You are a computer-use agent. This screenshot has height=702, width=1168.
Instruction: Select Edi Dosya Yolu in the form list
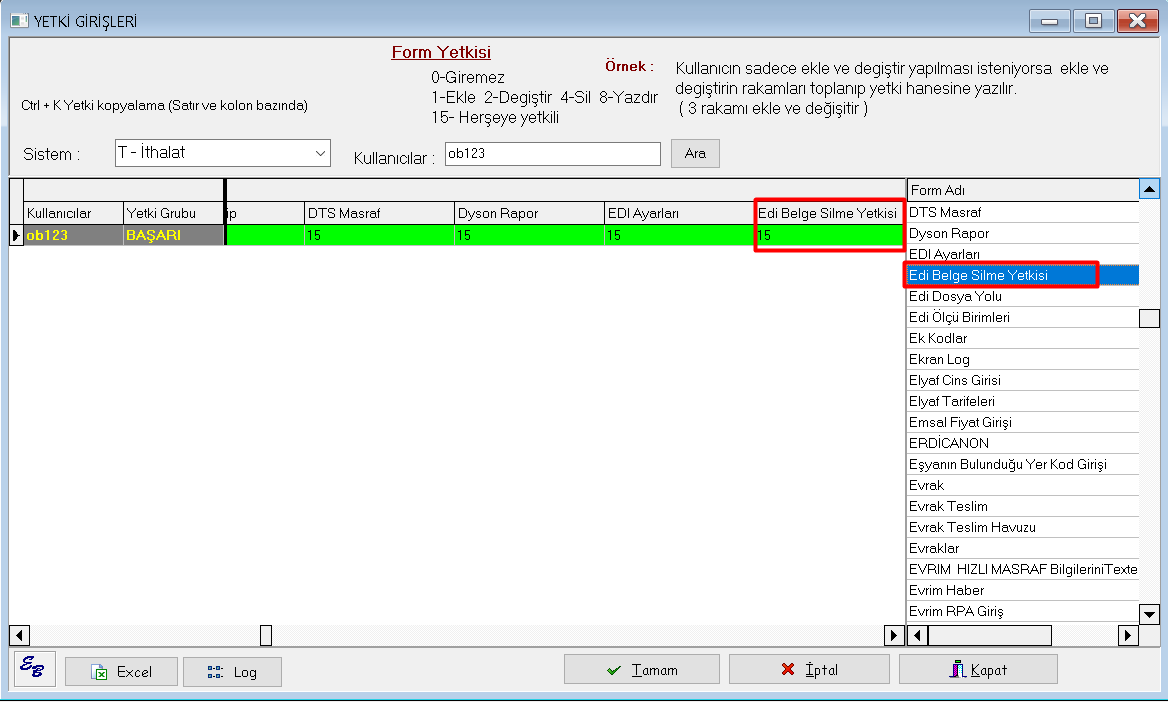pos(955,296)
